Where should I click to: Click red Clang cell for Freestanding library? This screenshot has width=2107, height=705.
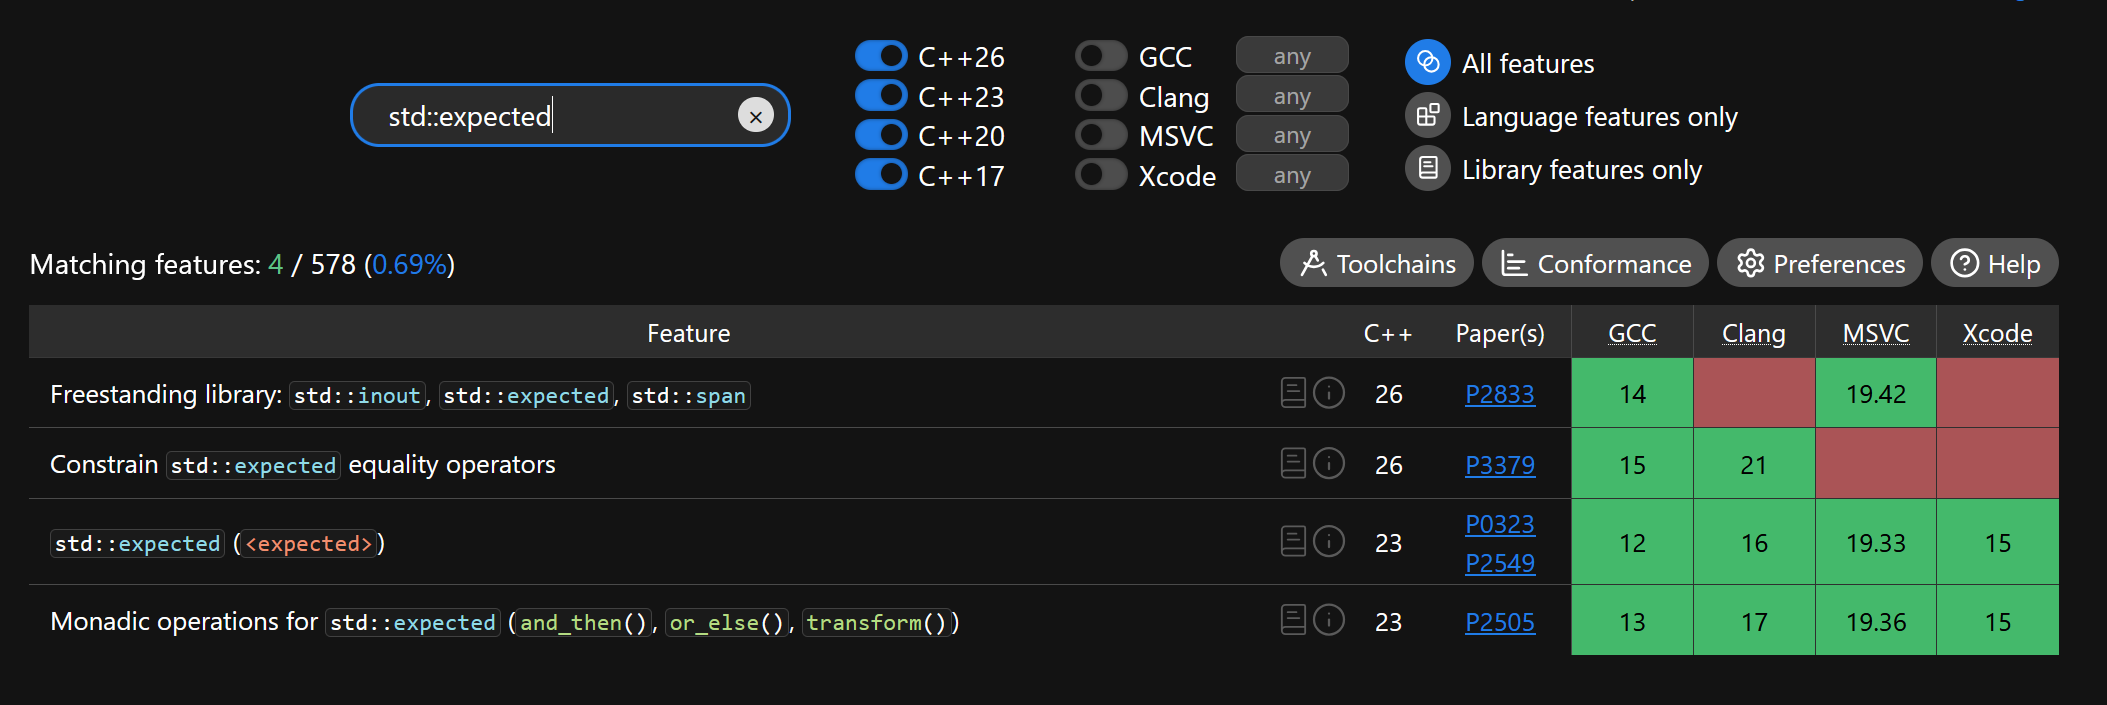click(x=1754, y=393)
